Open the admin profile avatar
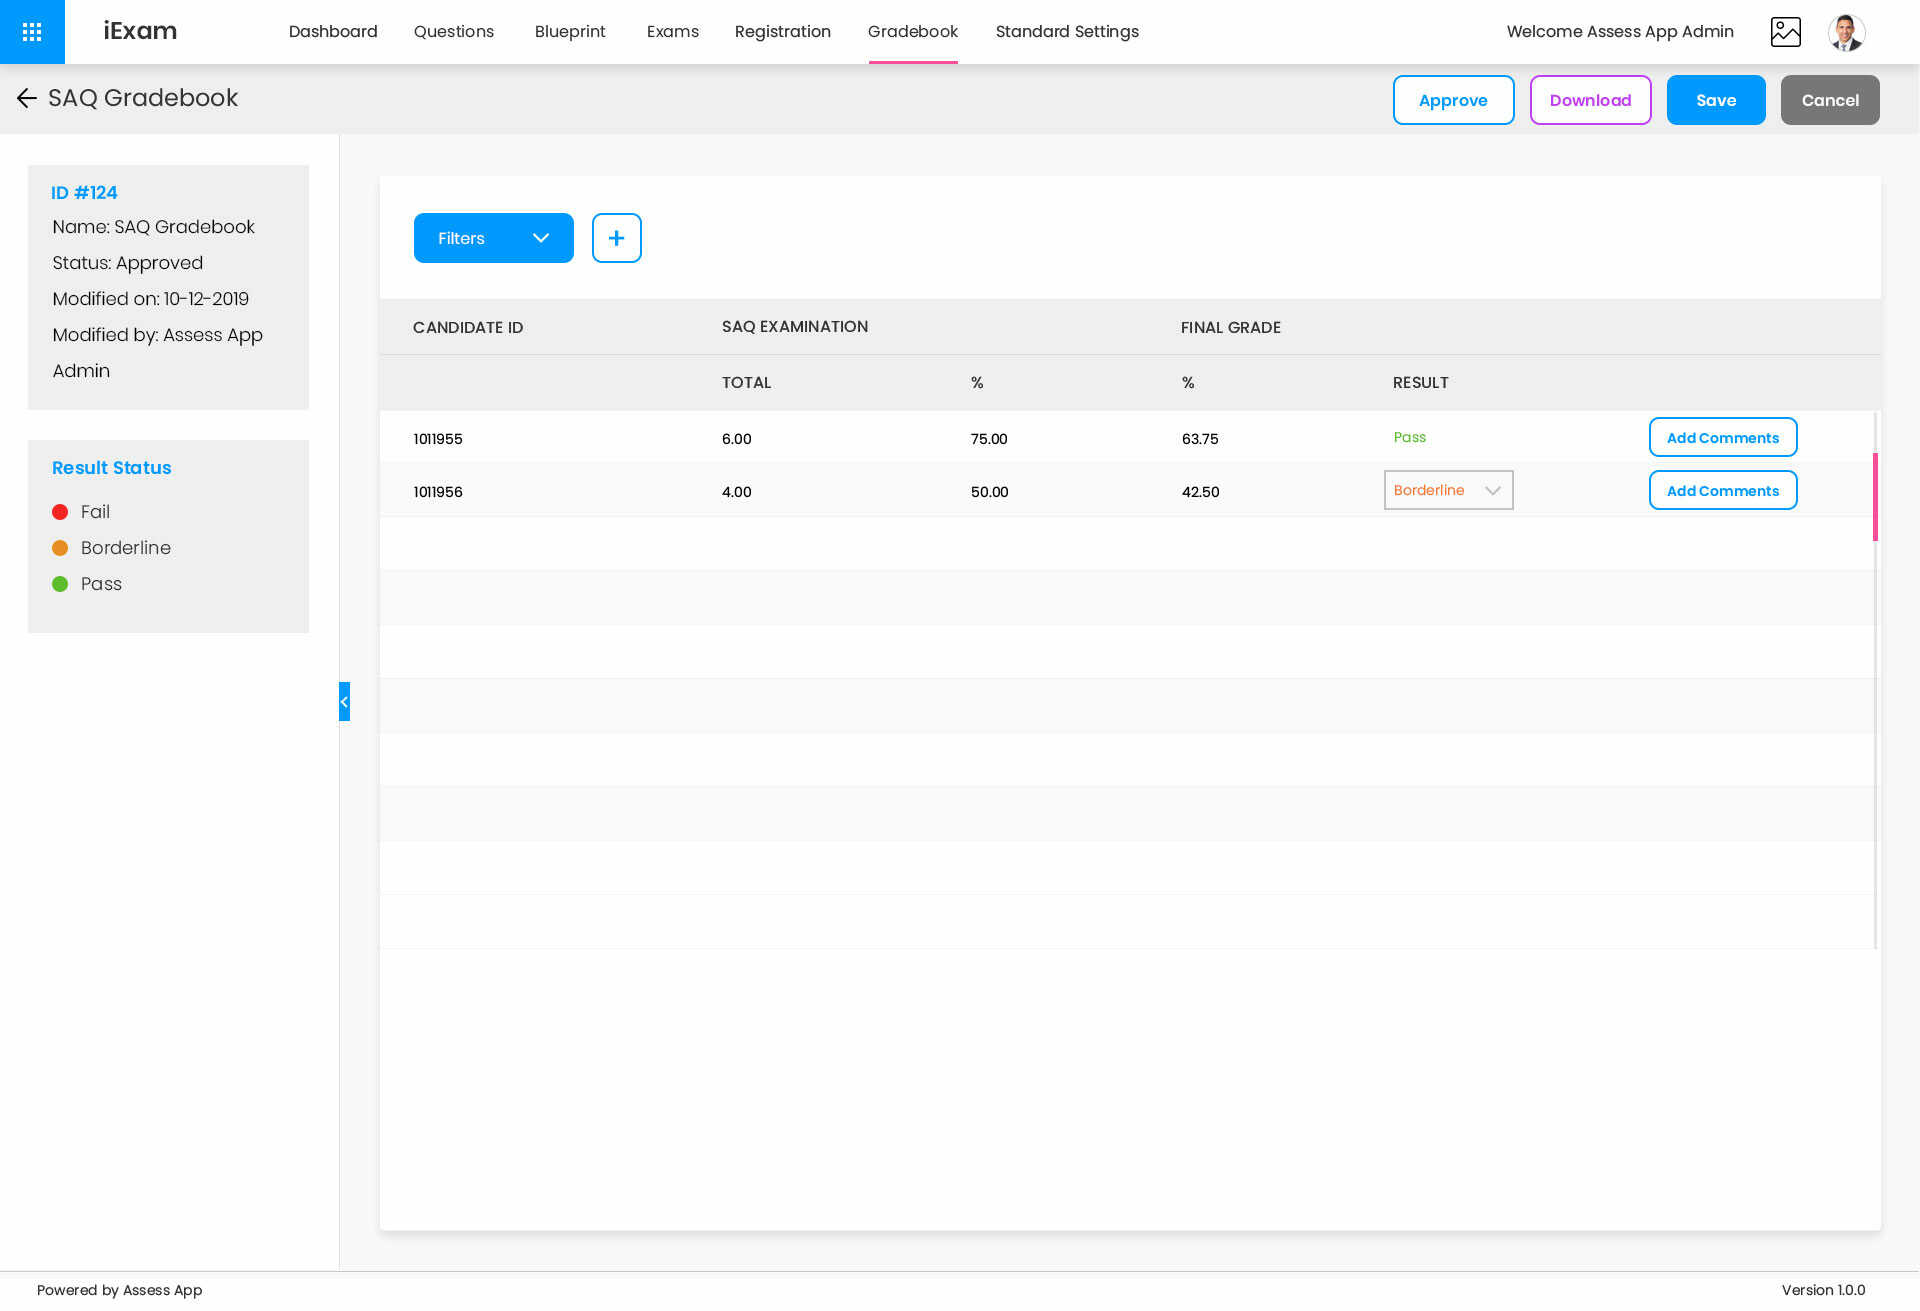The width and height of the screenshot is (1920, 1311). tap(1846, 32)
